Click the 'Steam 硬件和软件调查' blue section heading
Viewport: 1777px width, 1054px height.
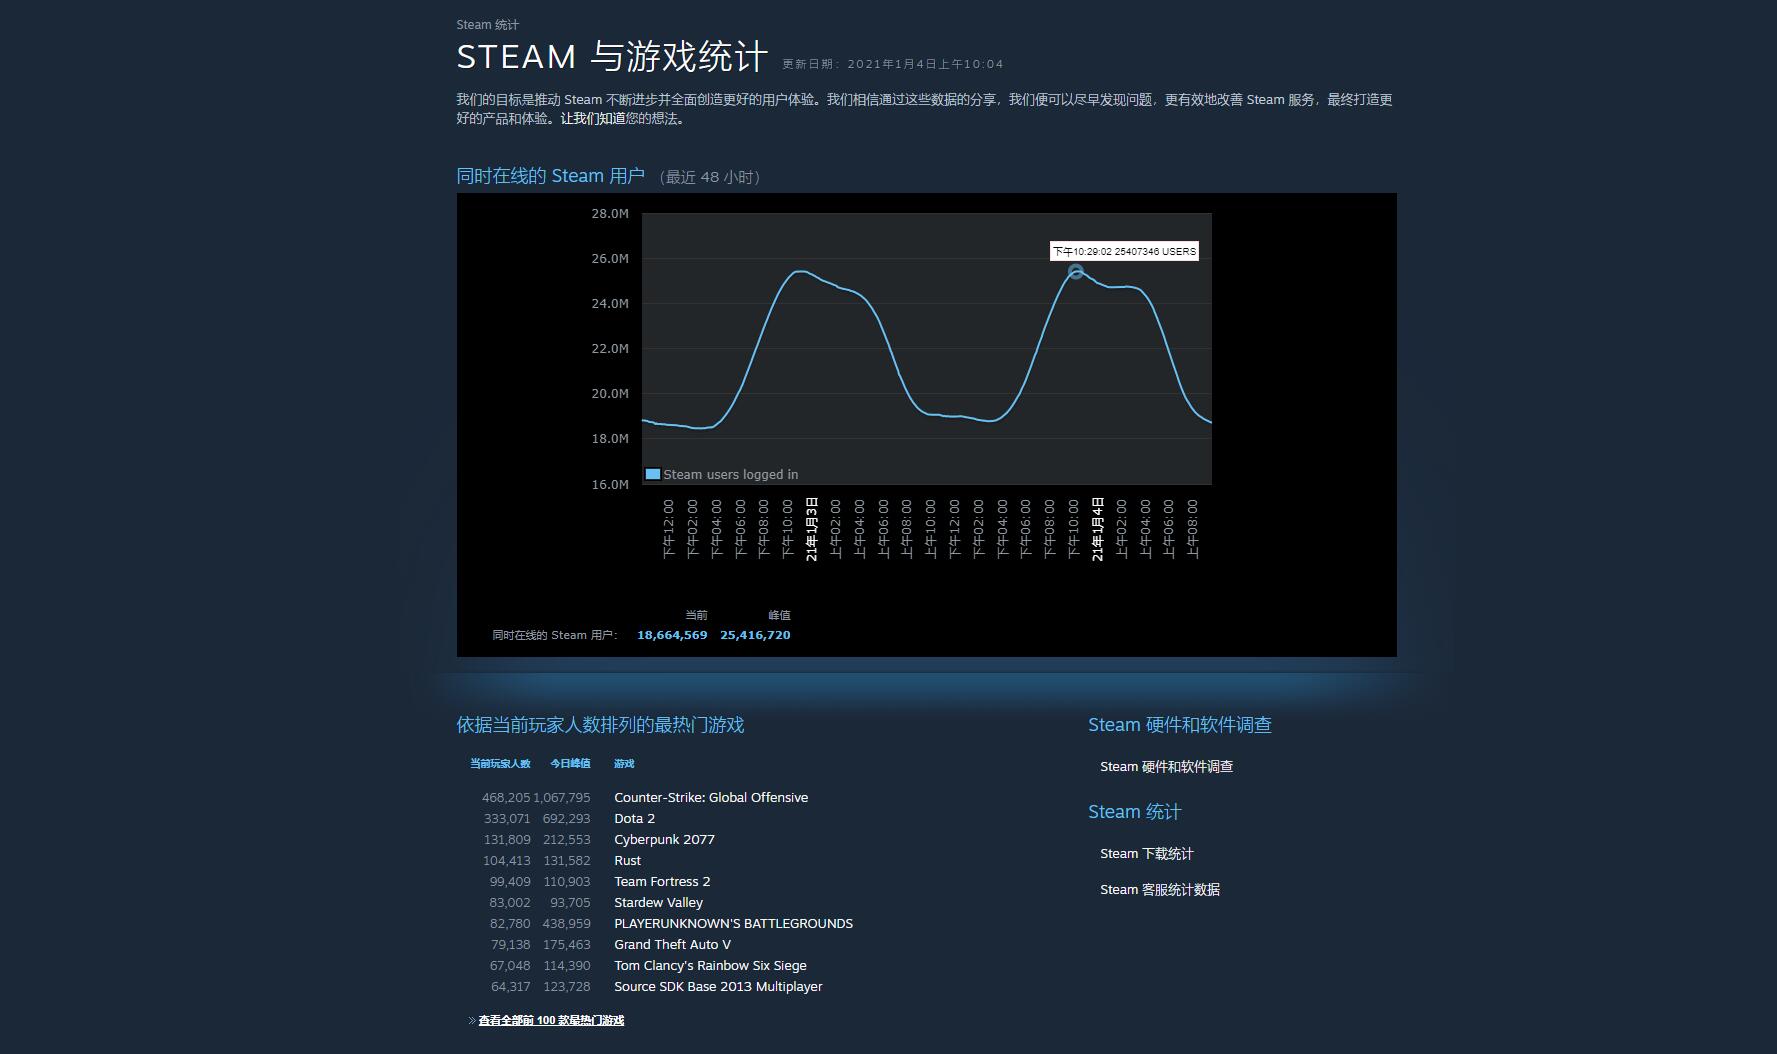point(1179,724)
